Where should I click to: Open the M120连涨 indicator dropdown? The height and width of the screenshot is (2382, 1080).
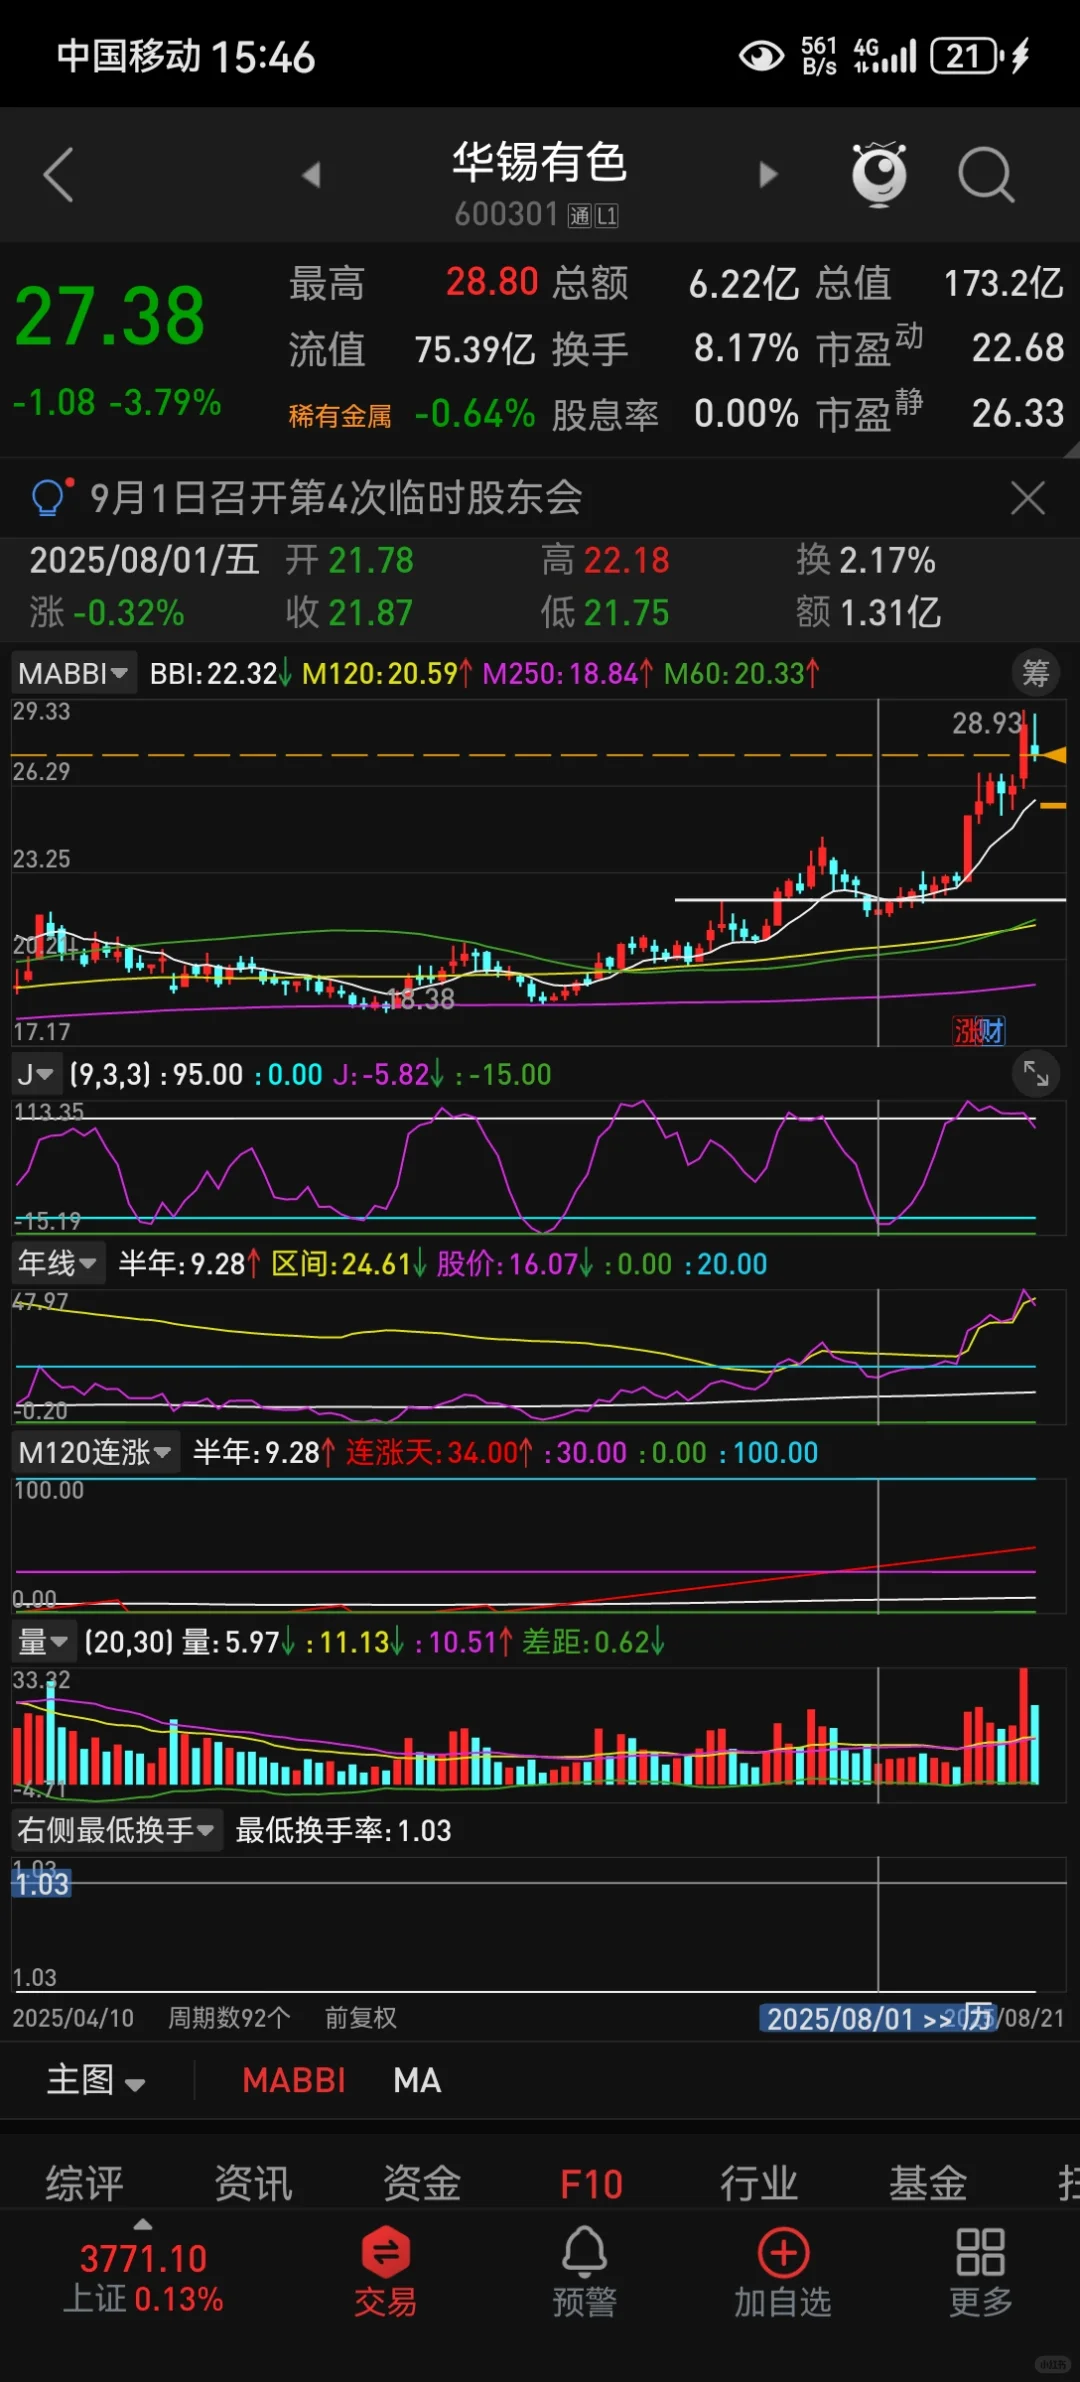tap(96, 1453)
